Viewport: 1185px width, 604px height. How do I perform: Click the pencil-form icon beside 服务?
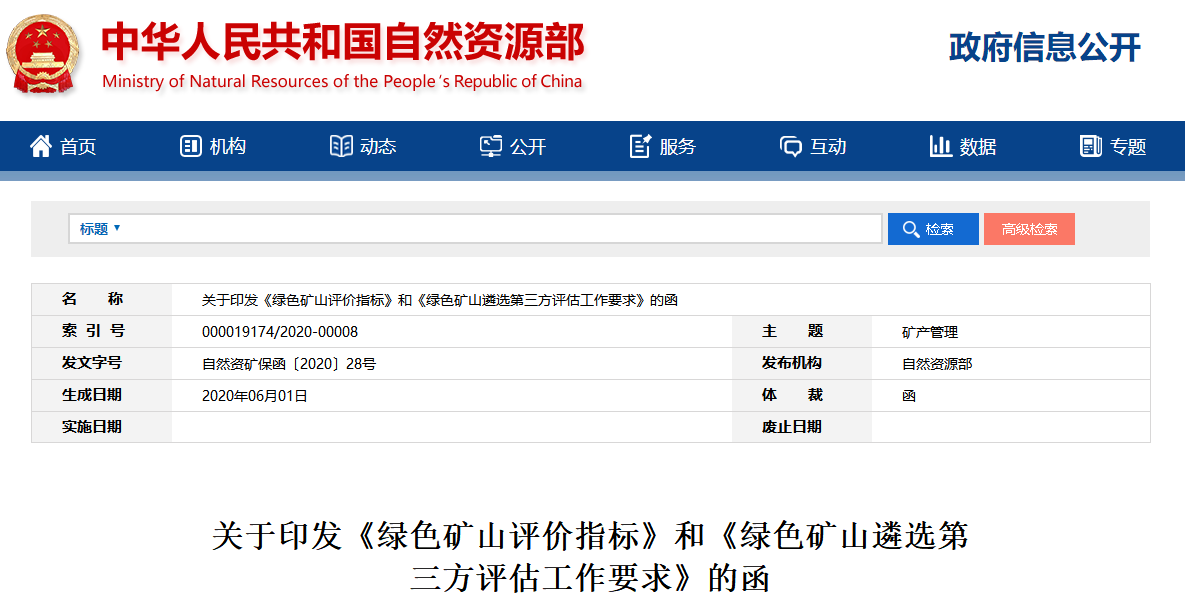tap(640, 147)
